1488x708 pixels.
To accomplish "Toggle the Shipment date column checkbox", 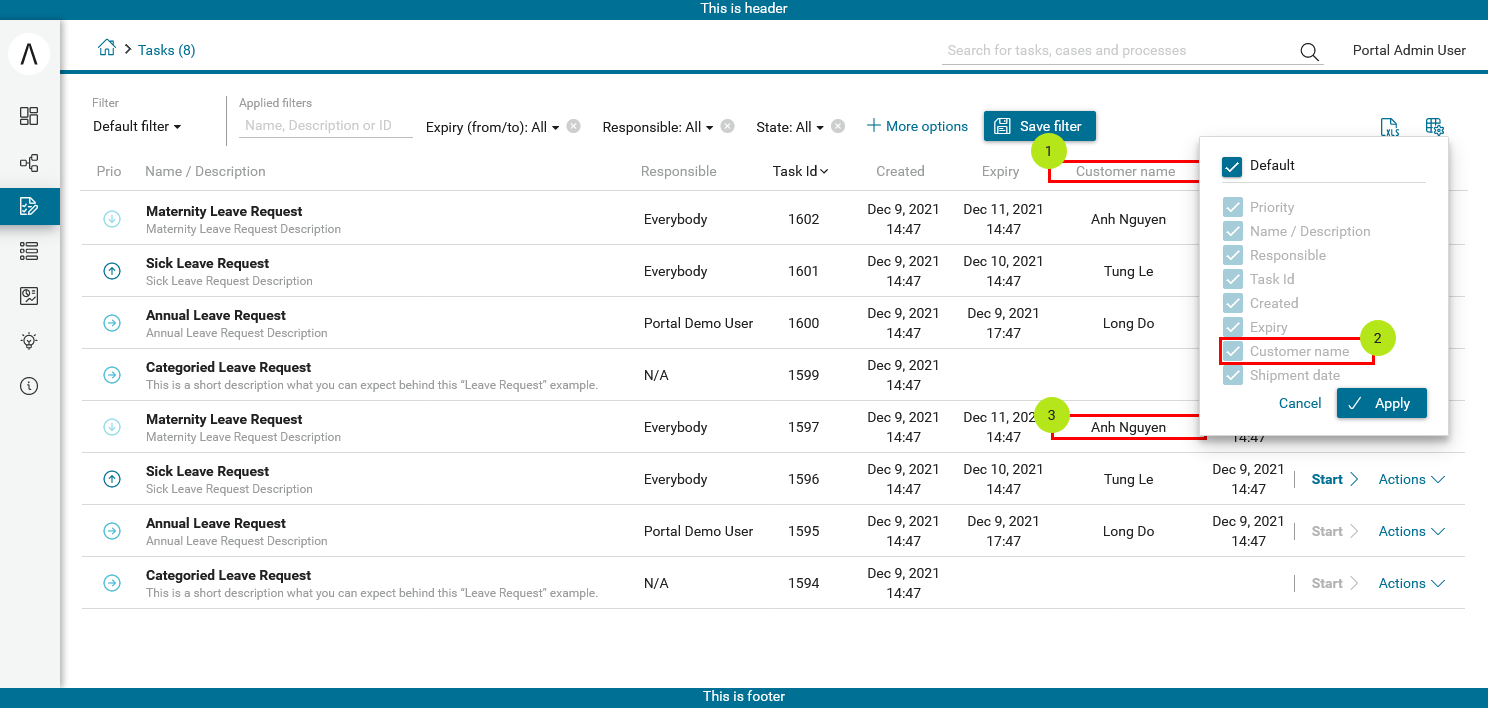I will (1232, 375).
